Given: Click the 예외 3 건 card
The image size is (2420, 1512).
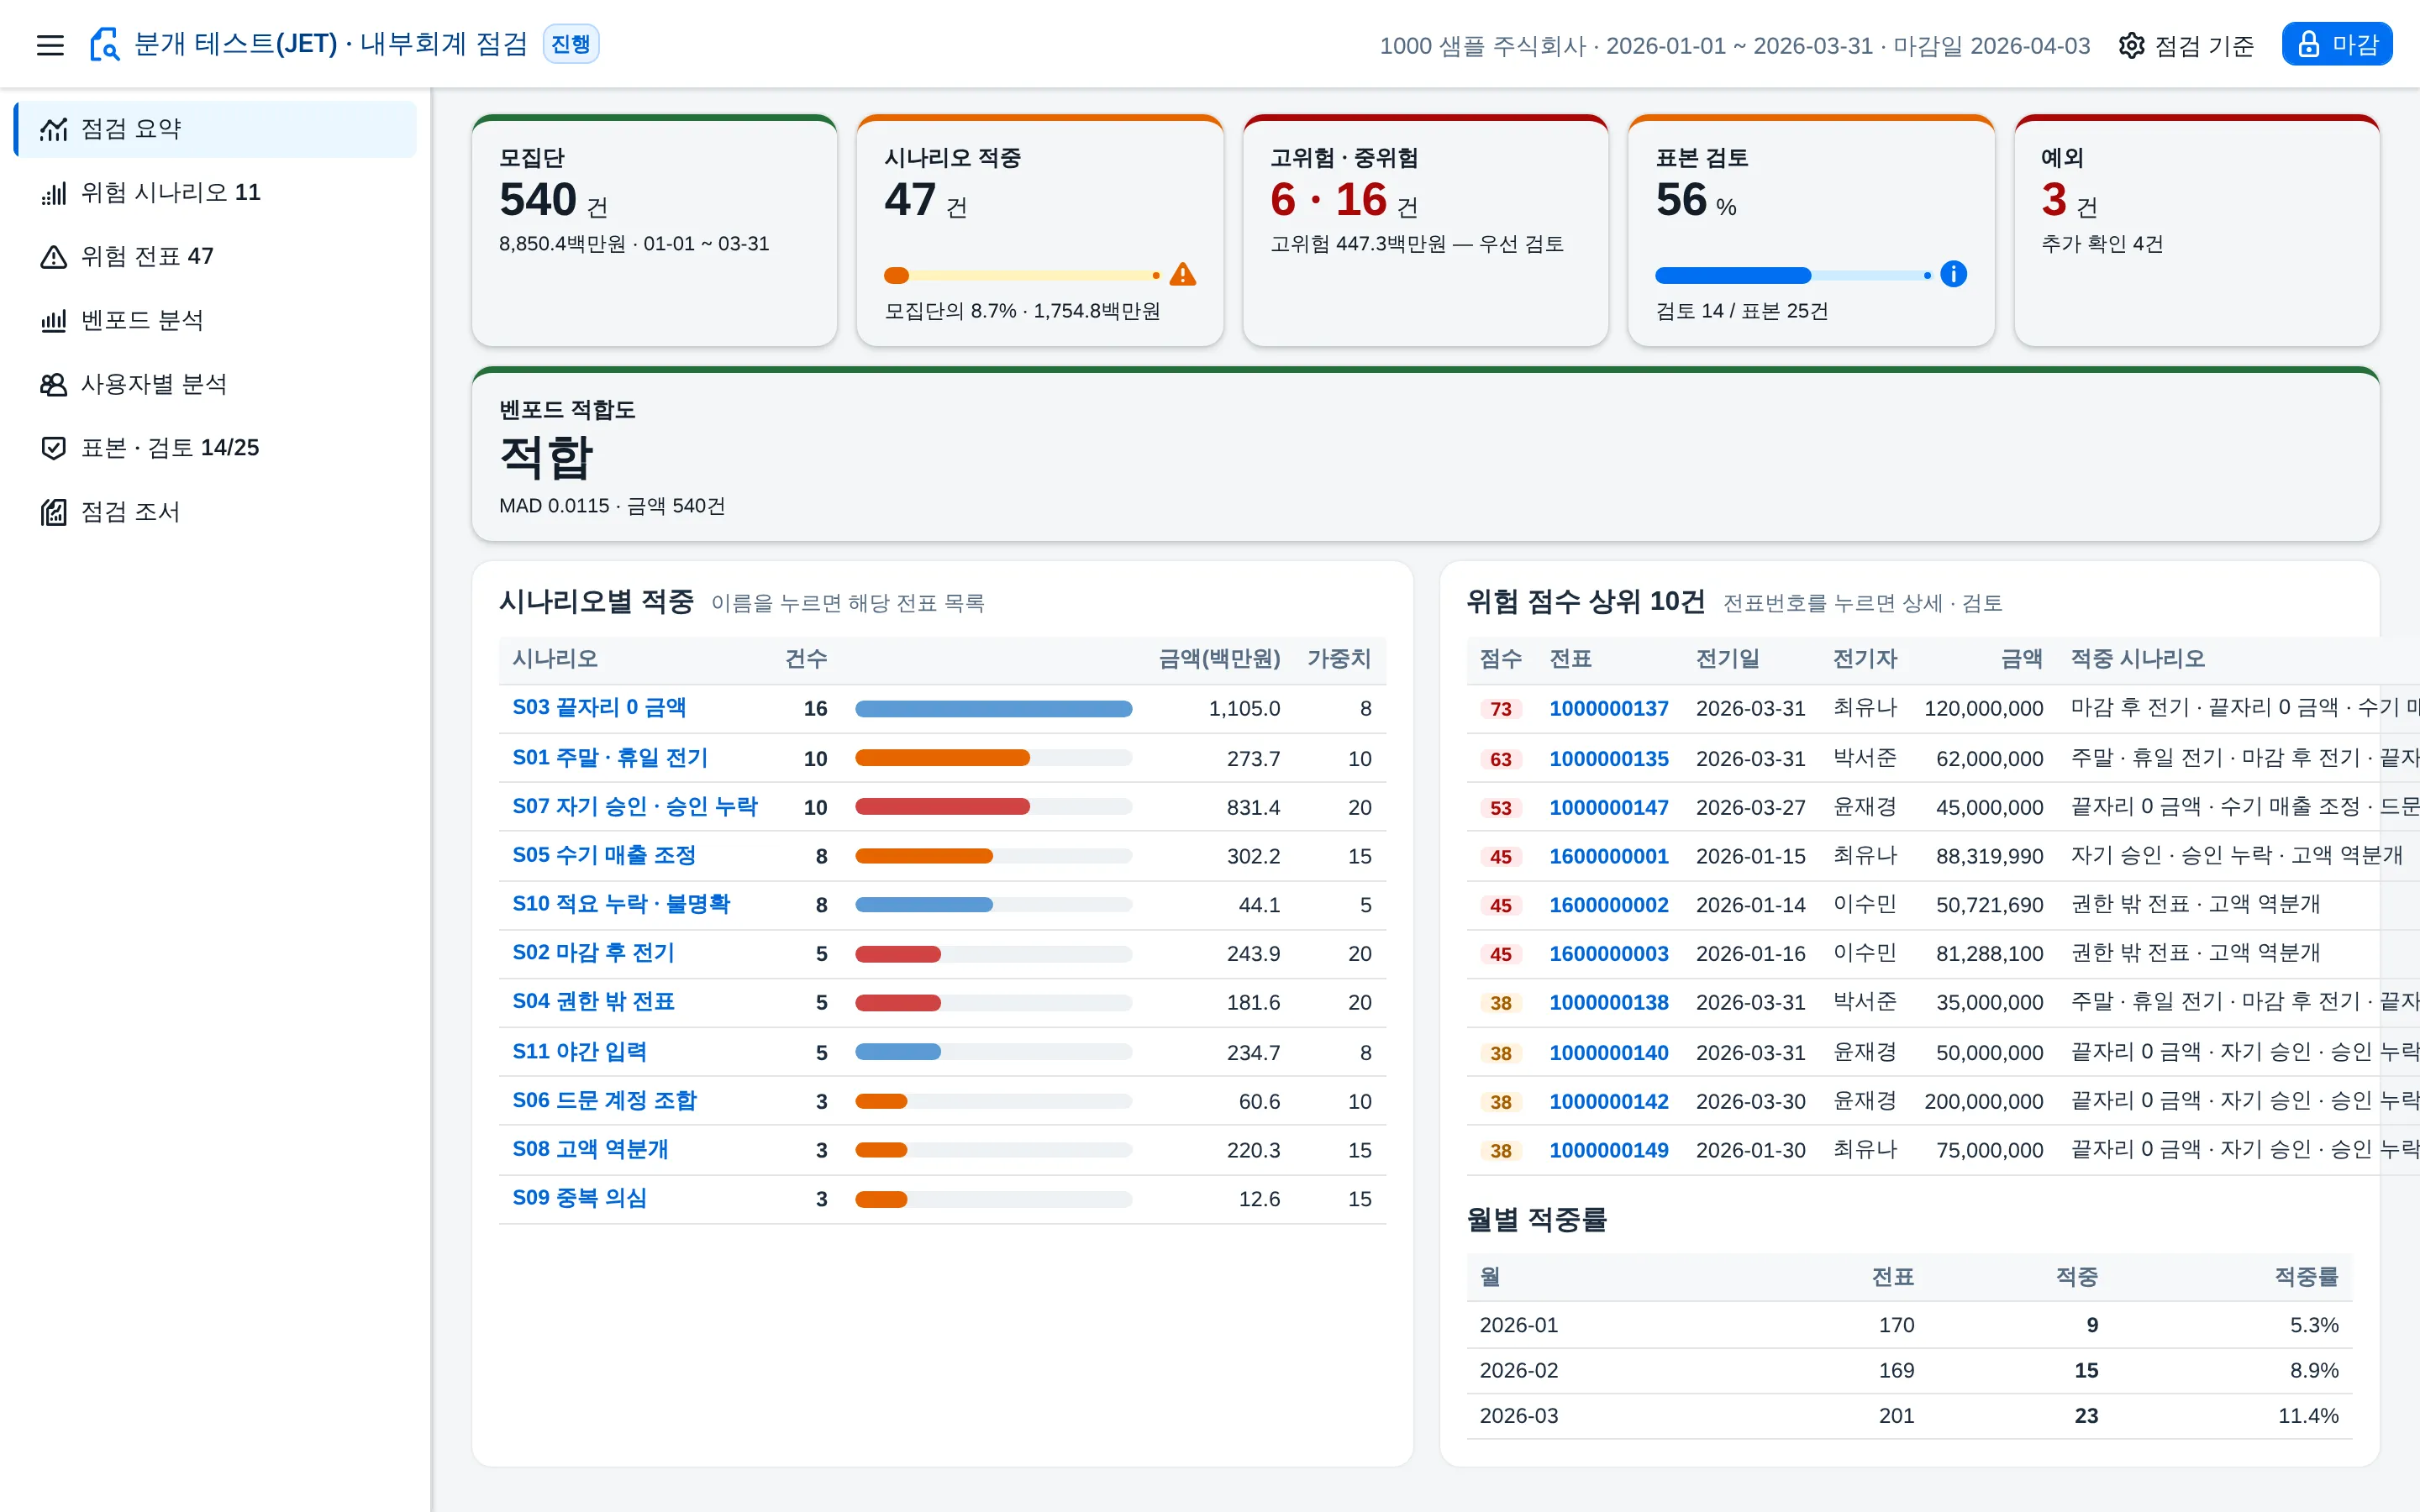Looking at the screenshot, I should point(2196,231).
